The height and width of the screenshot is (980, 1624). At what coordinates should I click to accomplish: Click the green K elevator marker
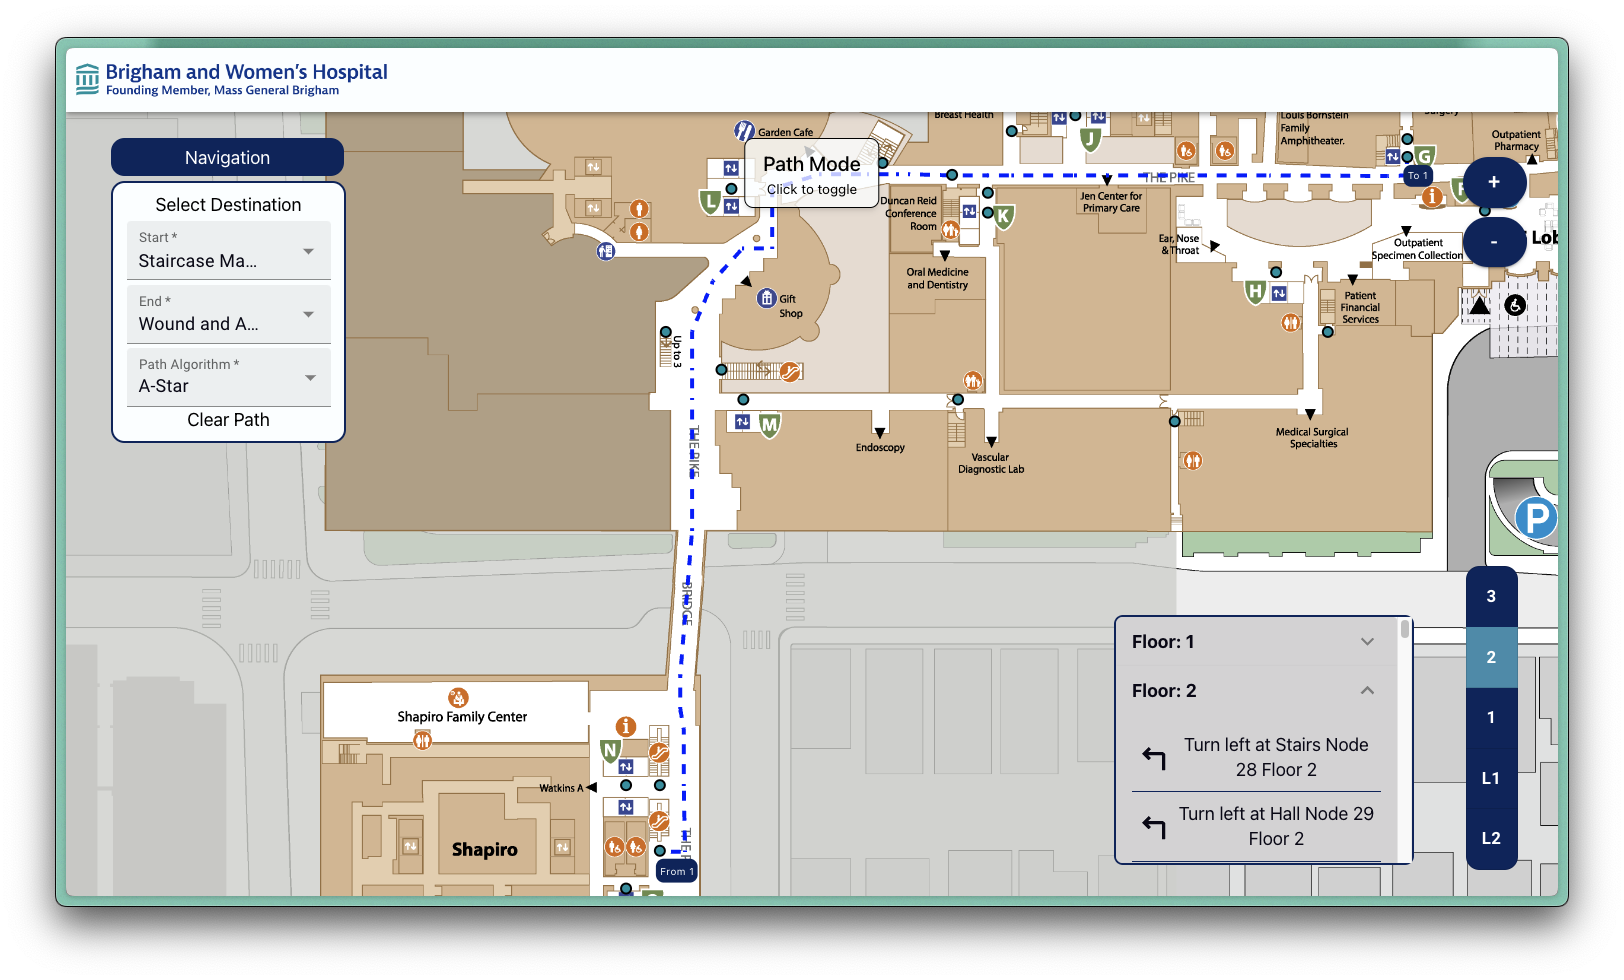(x=1003, y=215)
